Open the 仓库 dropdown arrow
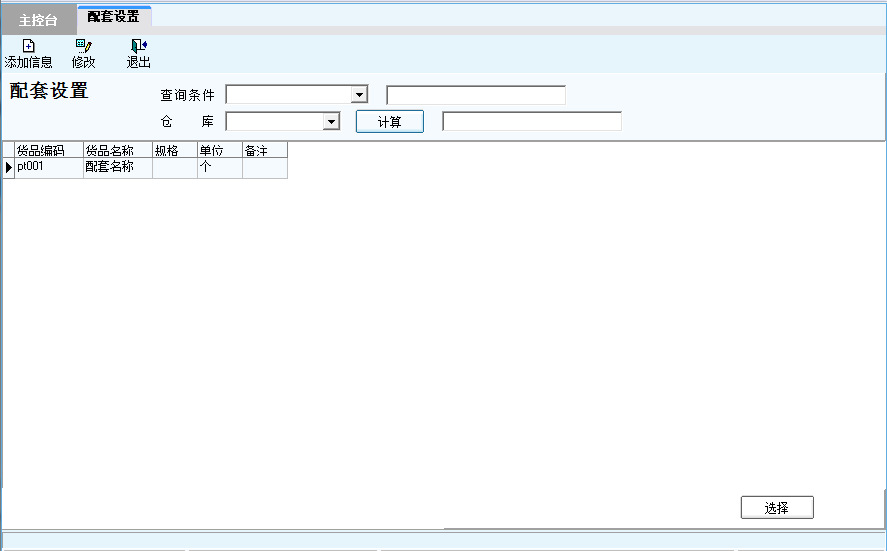 331,121
